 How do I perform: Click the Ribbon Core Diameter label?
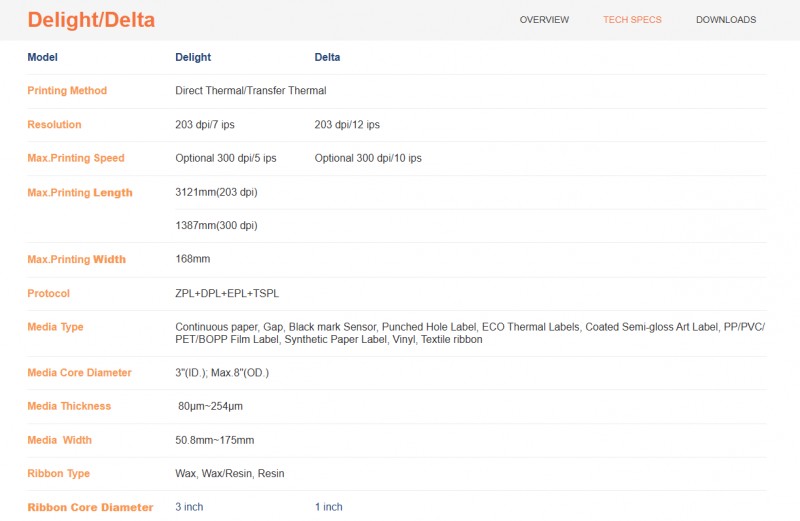[x=90, y=507]
